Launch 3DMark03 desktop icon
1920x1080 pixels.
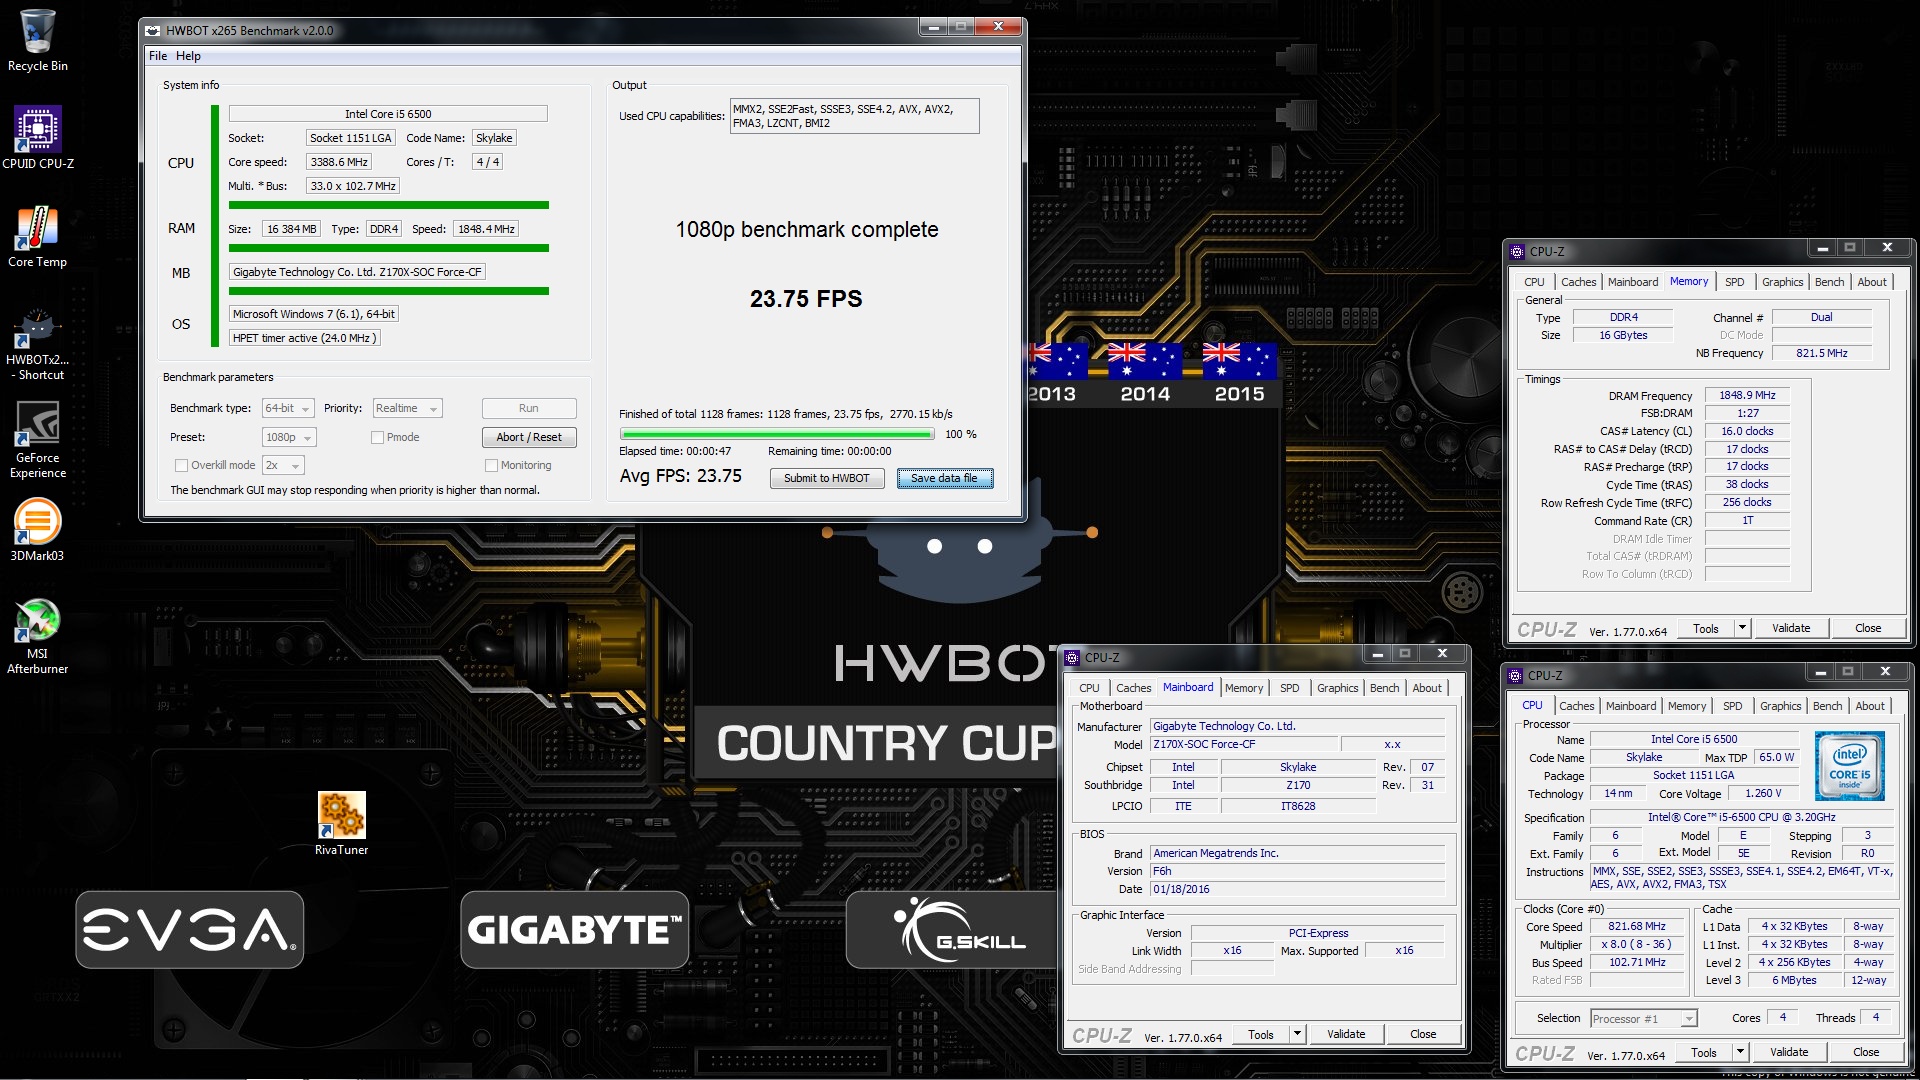point(37,530)
